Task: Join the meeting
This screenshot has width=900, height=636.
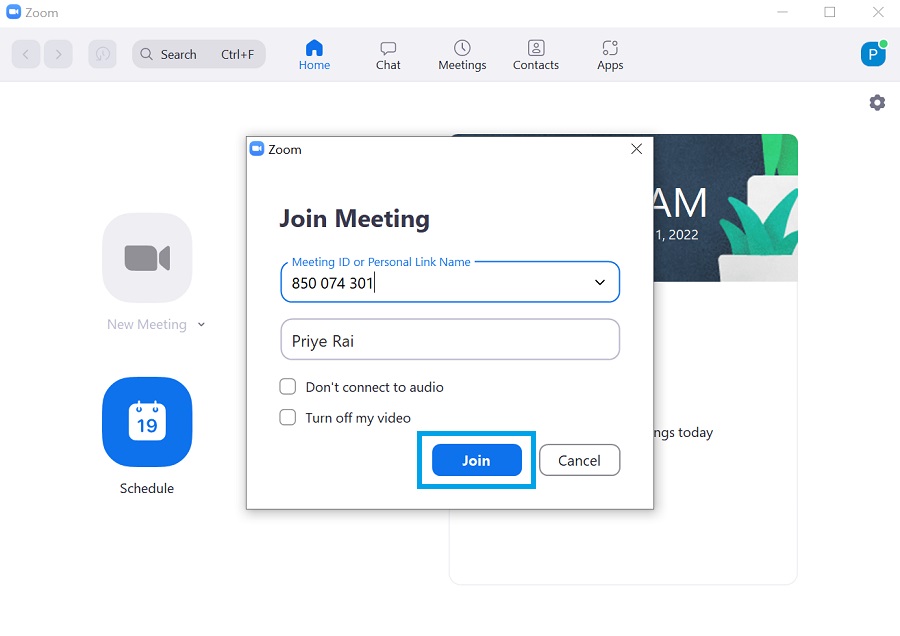Action: point(476,460)
